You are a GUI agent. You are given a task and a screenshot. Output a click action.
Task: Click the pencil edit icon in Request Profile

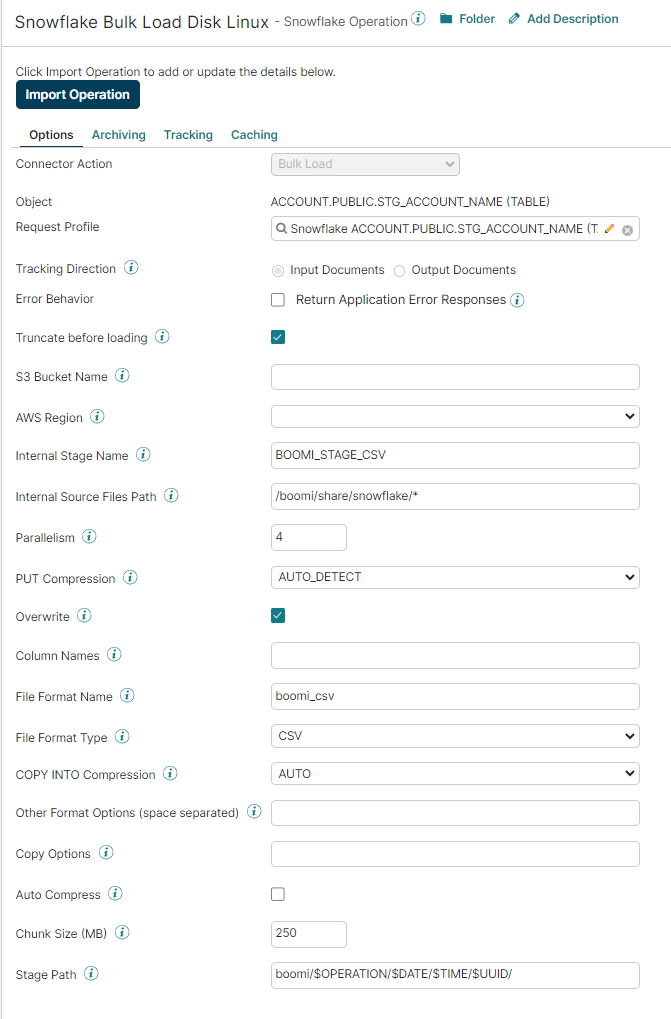click(610, 229)
